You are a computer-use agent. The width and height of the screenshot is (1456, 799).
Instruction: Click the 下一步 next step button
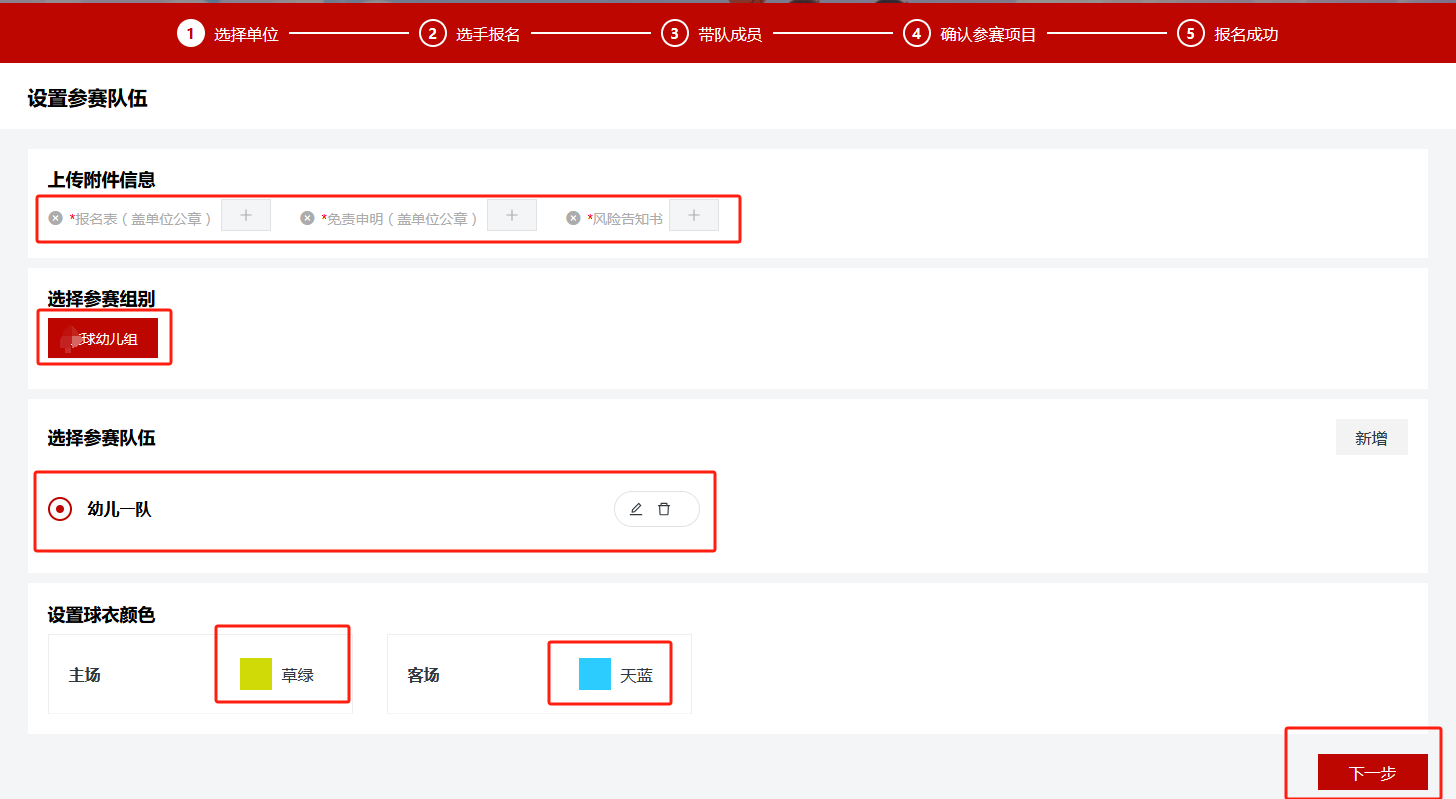(1372, 772)
